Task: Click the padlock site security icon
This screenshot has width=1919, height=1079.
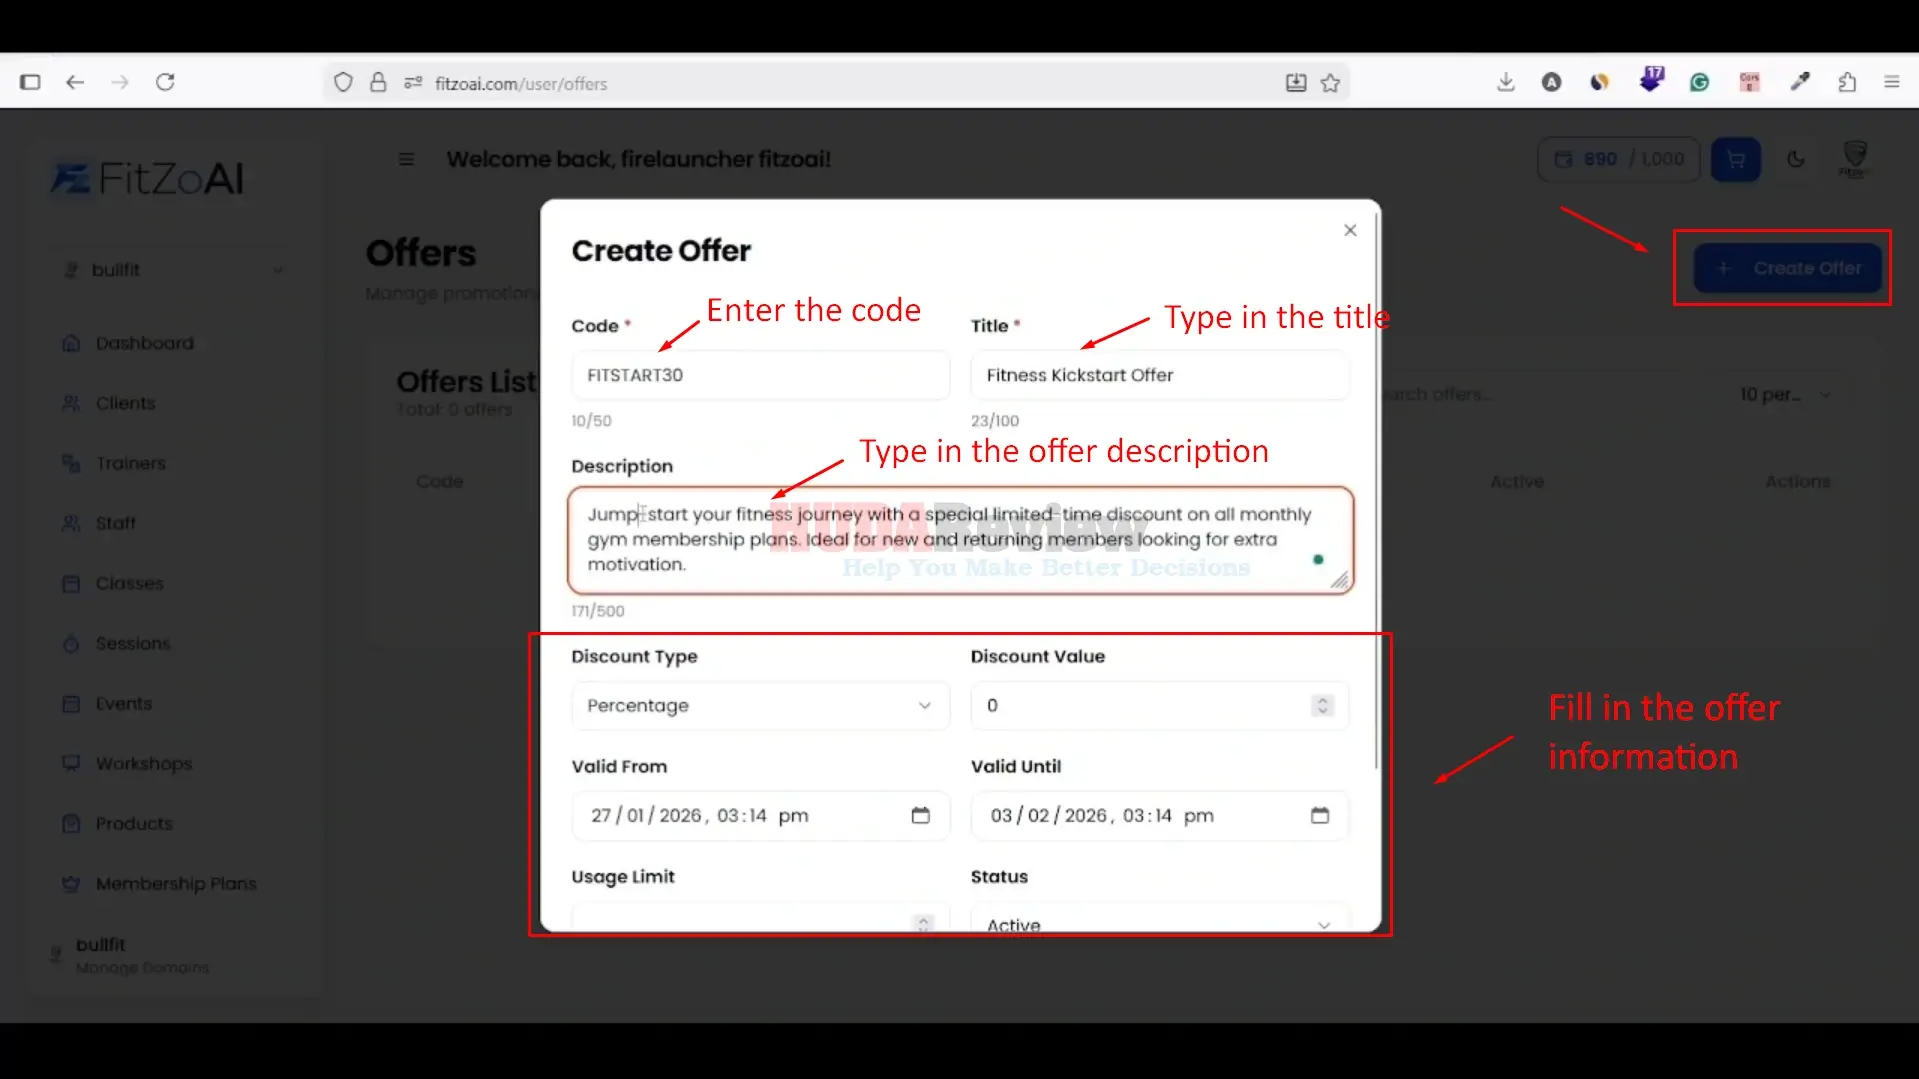Action: coord(378,83)
